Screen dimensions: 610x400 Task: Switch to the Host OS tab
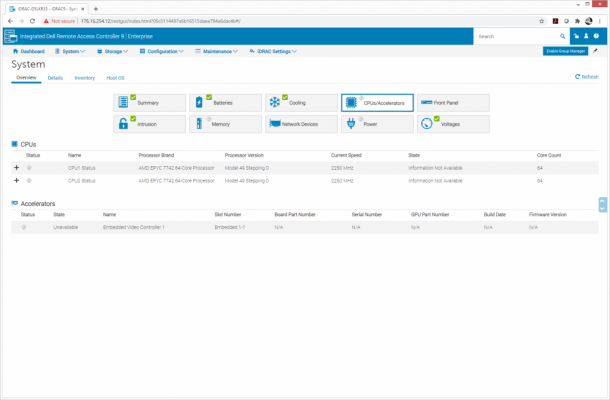(x=115, y=78)
